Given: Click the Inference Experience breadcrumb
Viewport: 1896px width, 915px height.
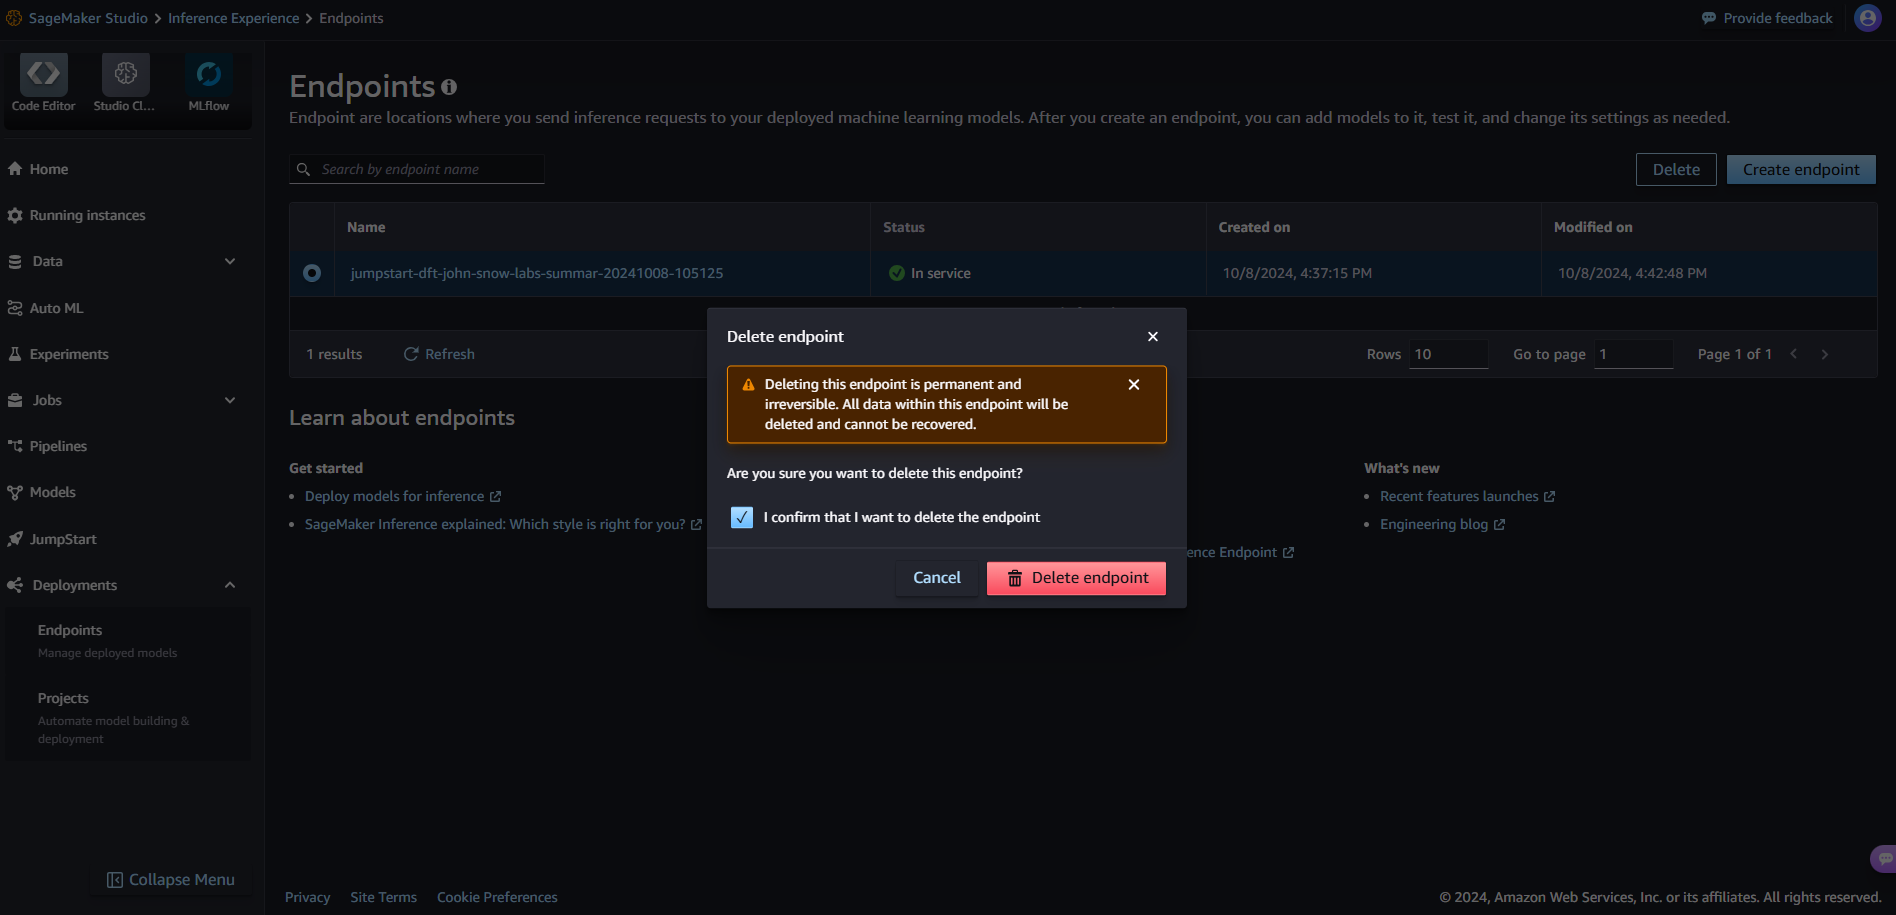Looking at the screenshot, I should (x=233, y=18).
